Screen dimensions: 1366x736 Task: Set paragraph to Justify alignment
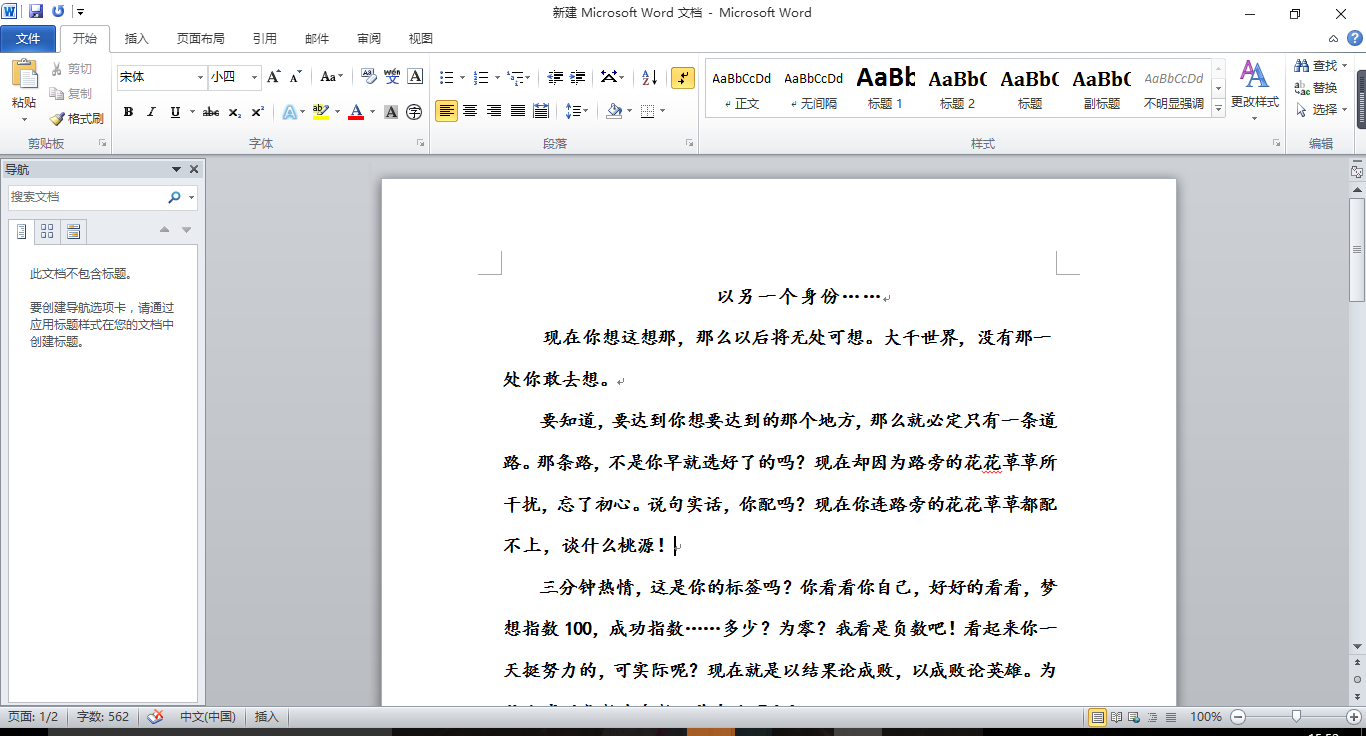point(517,111)
